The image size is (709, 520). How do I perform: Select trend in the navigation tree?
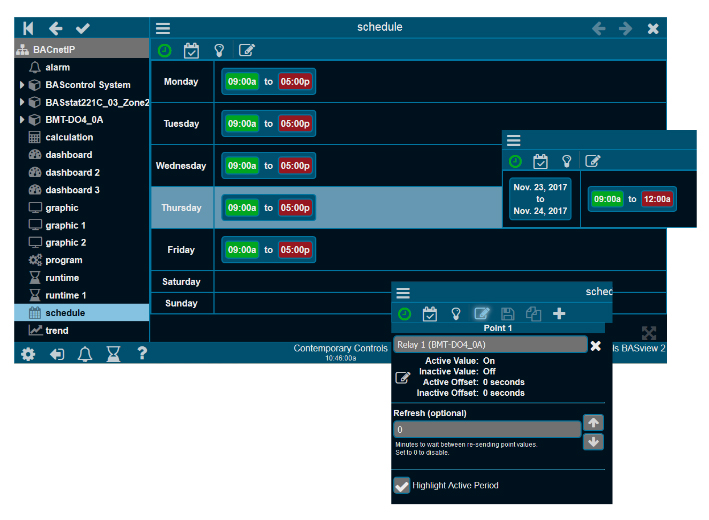(x=57, y=330)
